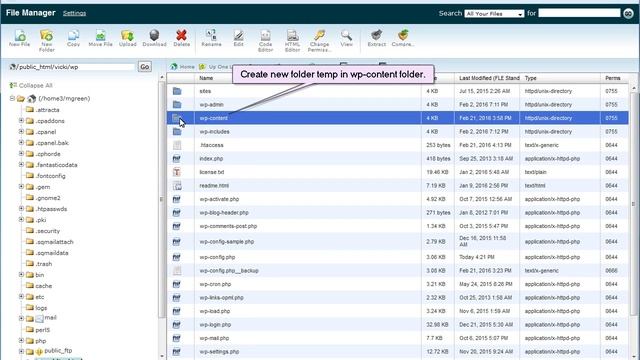Viewport: 640px width, 360px height.
Task: Click the php icon of index.php
Action: click(x=176, y=158)
